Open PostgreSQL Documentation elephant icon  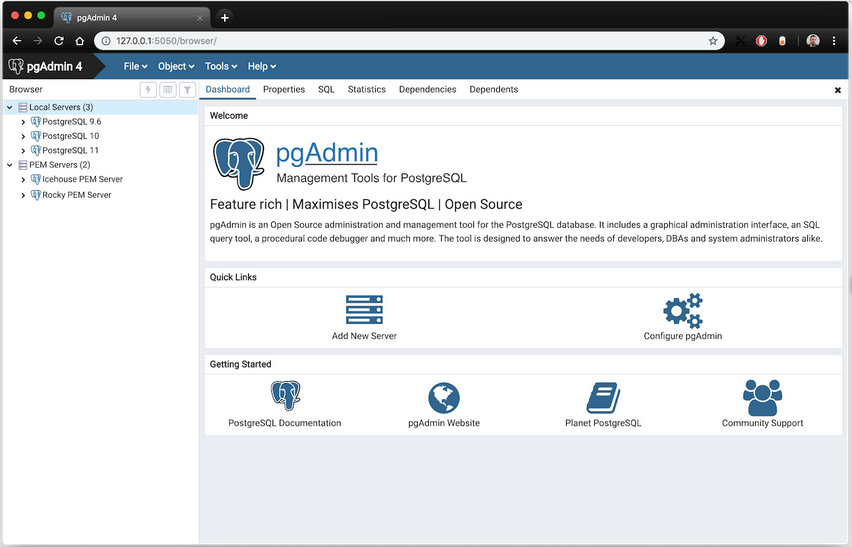click(x=285, y=395)
